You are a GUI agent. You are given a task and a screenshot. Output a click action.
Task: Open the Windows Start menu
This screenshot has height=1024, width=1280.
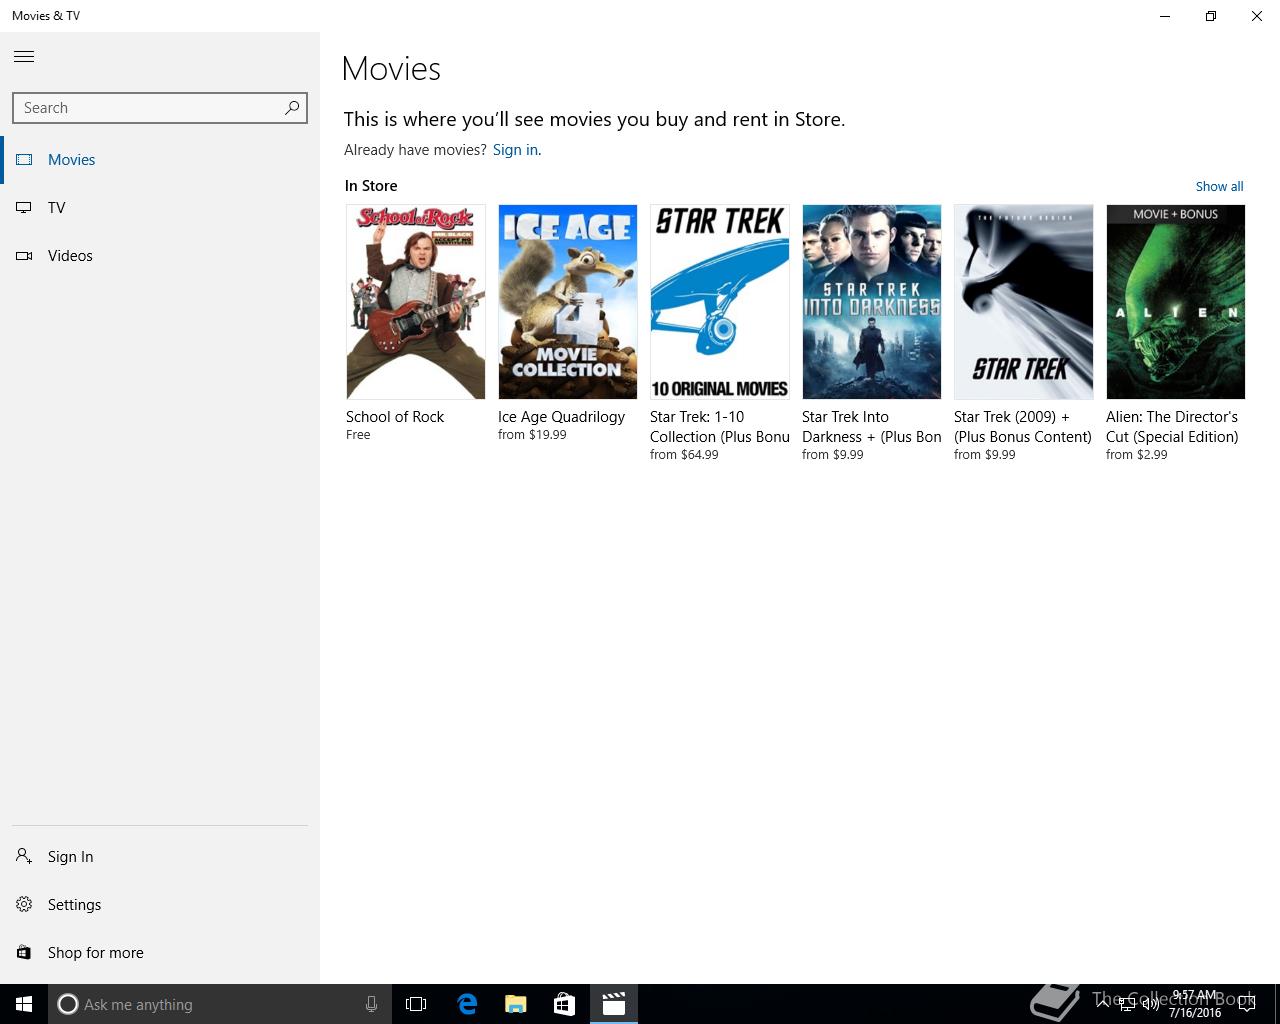24,1004
